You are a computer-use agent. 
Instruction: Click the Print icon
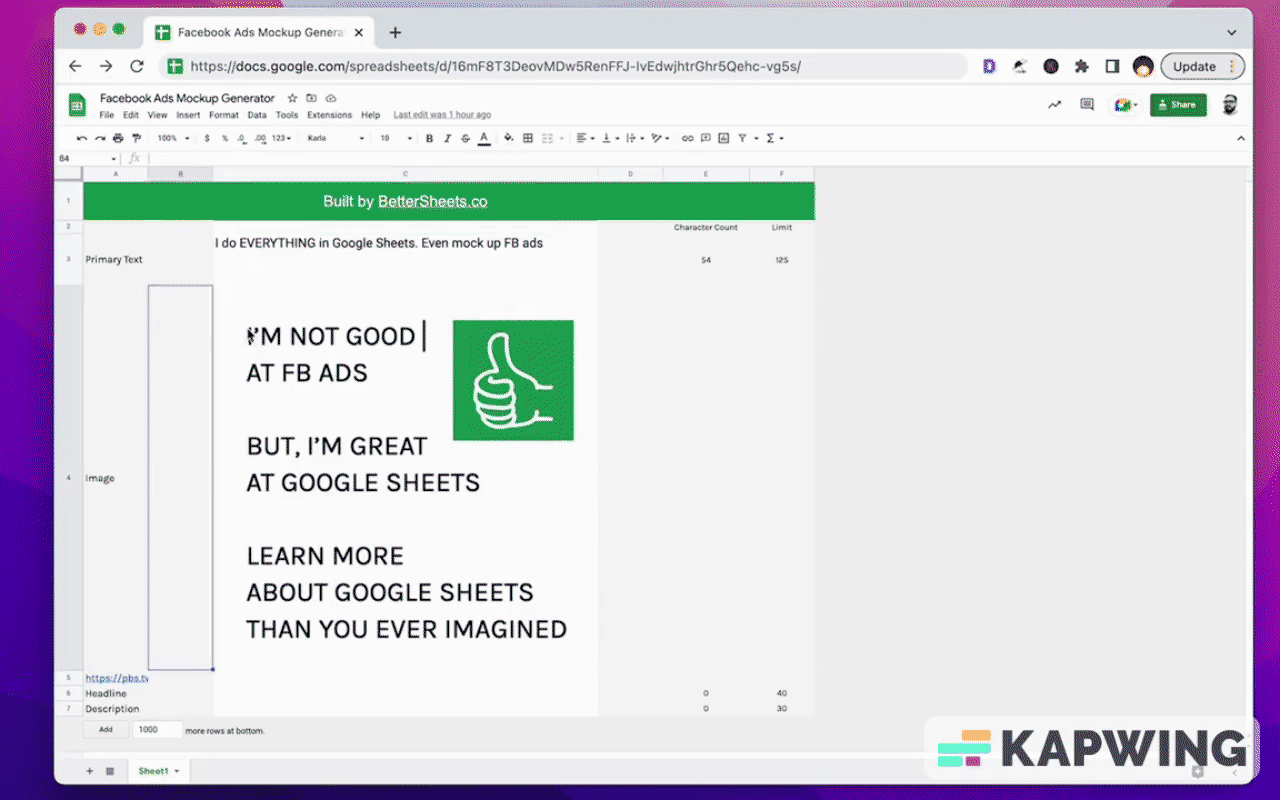118,138
